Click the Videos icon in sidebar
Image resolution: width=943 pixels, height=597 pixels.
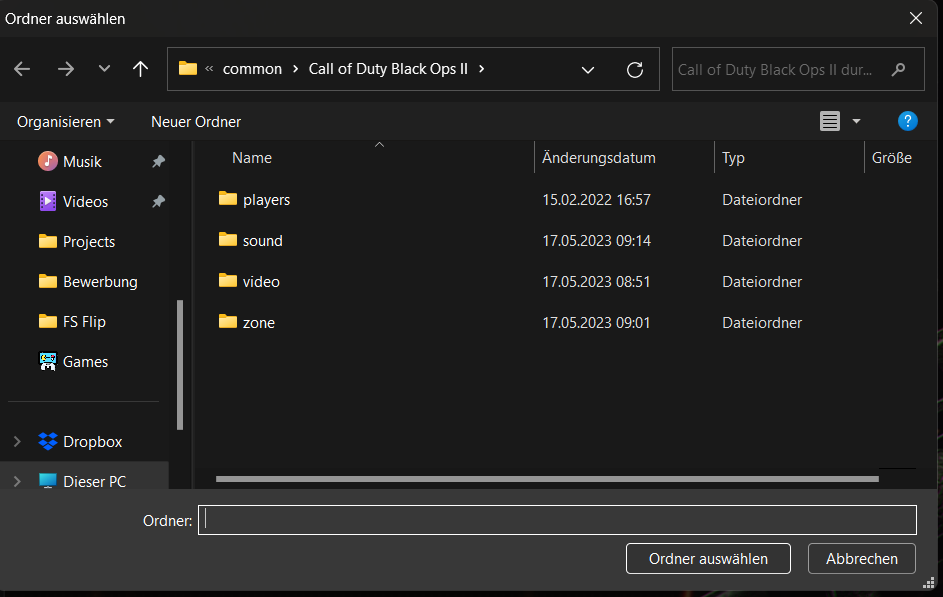[48, 201]
